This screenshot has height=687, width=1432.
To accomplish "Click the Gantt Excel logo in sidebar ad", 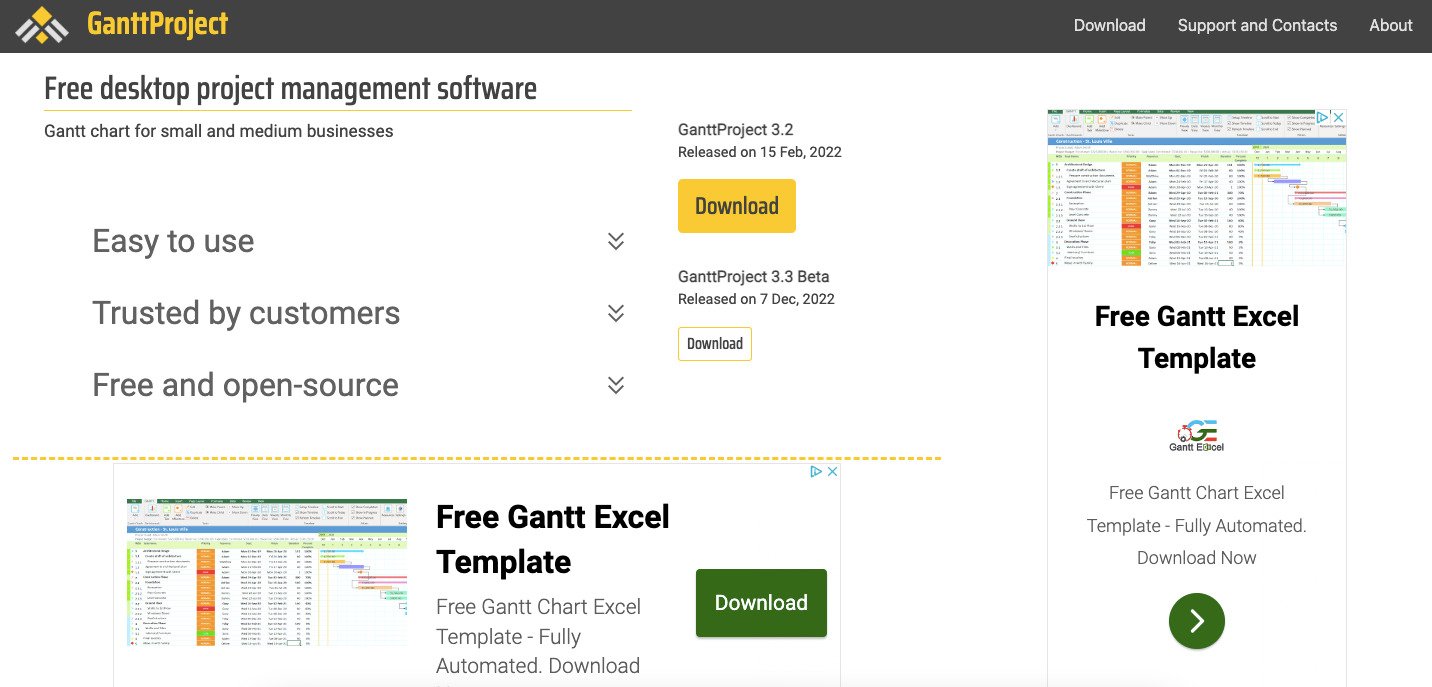I will point(1196,432).
